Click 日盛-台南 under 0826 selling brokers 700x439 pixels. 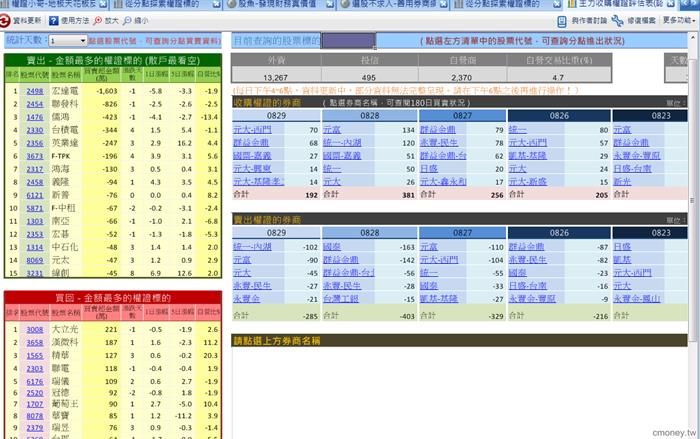click(528, 285)
